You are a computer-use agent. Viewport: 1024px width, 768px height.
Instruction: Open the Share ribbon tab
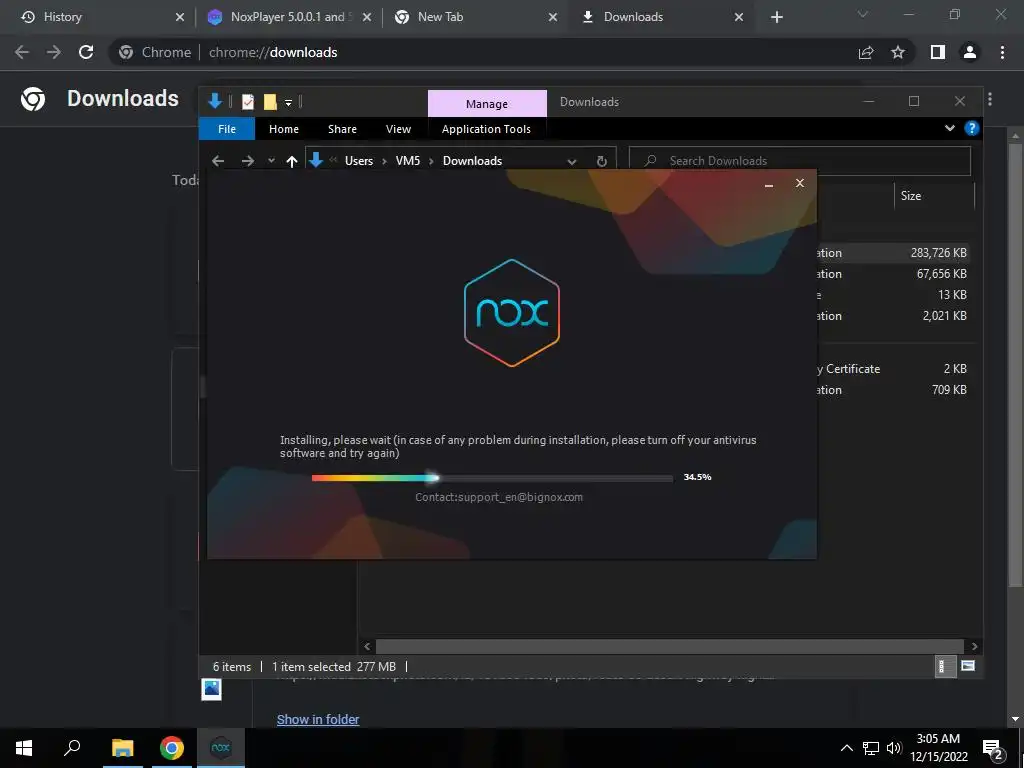342,129
